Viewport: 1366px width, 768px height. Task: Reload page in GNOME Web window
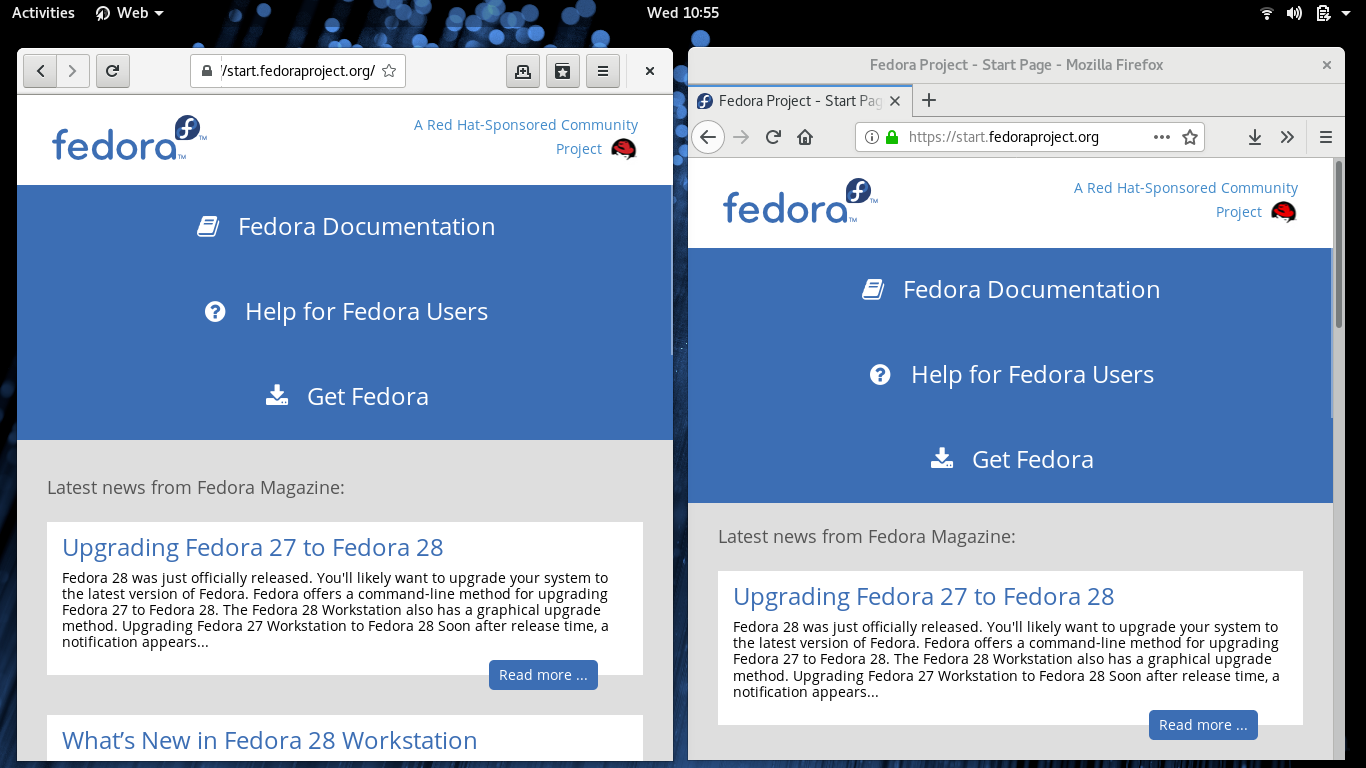[113, 71]
